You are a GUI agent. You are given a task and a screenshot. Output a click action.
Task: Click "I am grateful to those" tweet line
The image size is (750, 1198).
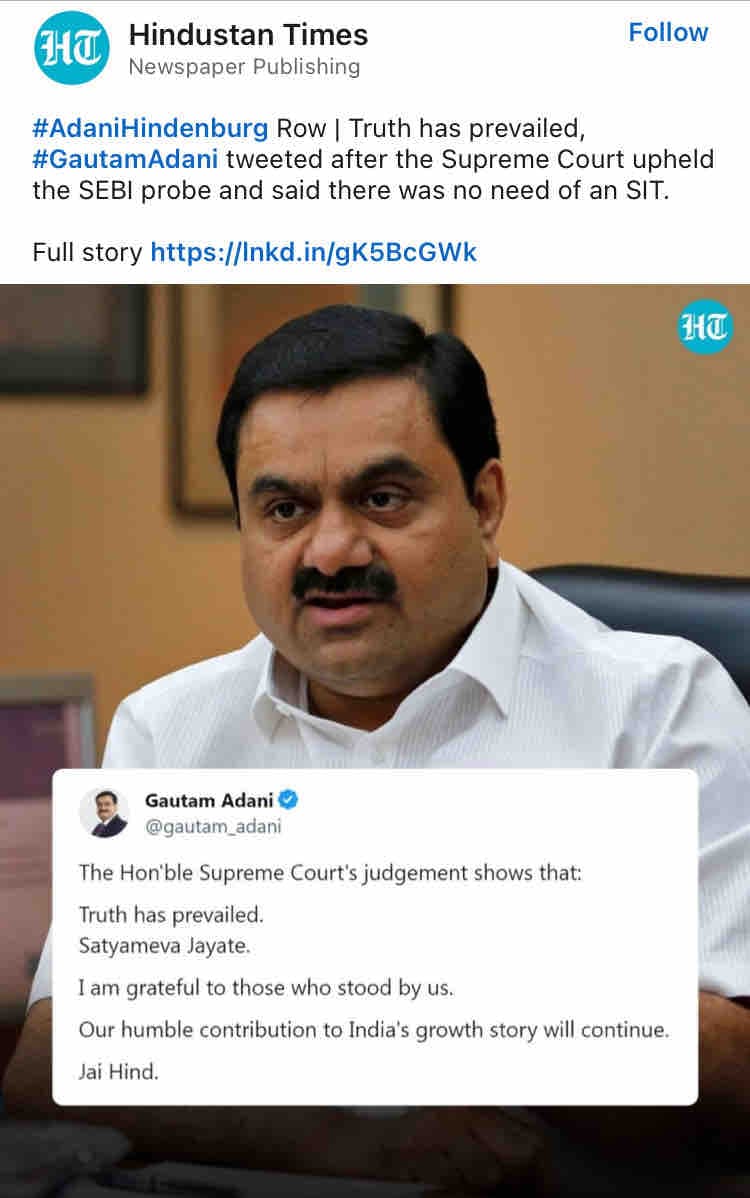coord(266,988)
